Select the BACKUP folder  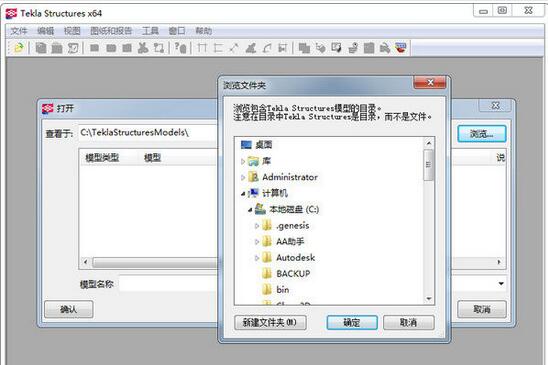(293, 273)
